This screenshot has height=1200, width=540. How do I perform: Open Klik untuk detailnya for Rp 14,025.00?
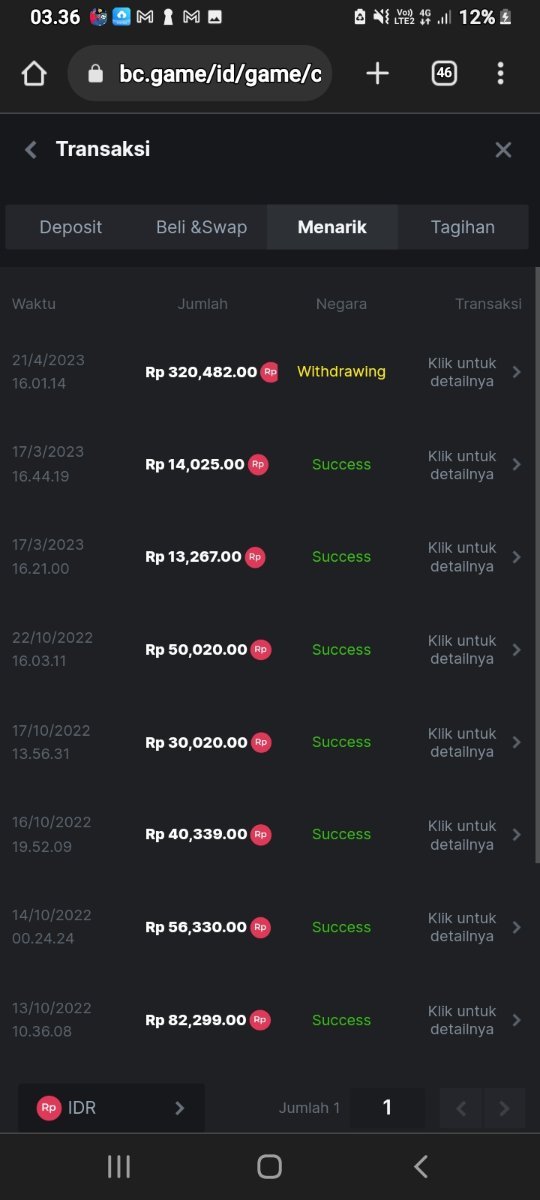[x=462, y=465]
